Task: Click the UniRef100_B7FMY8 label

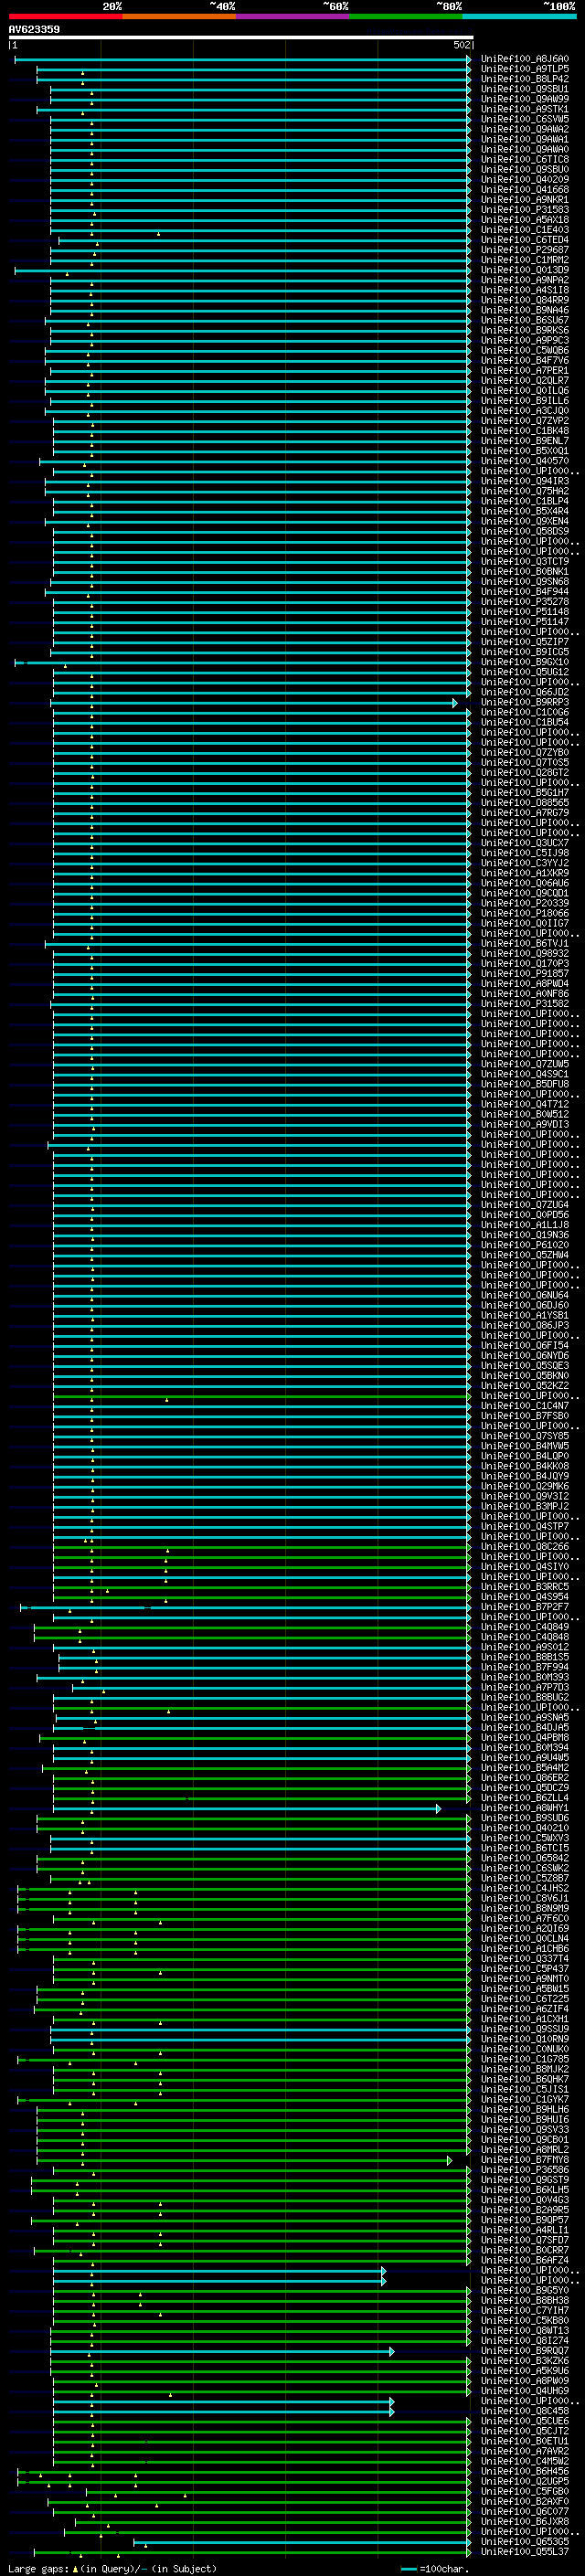Action: click(x=525, y=2160)
